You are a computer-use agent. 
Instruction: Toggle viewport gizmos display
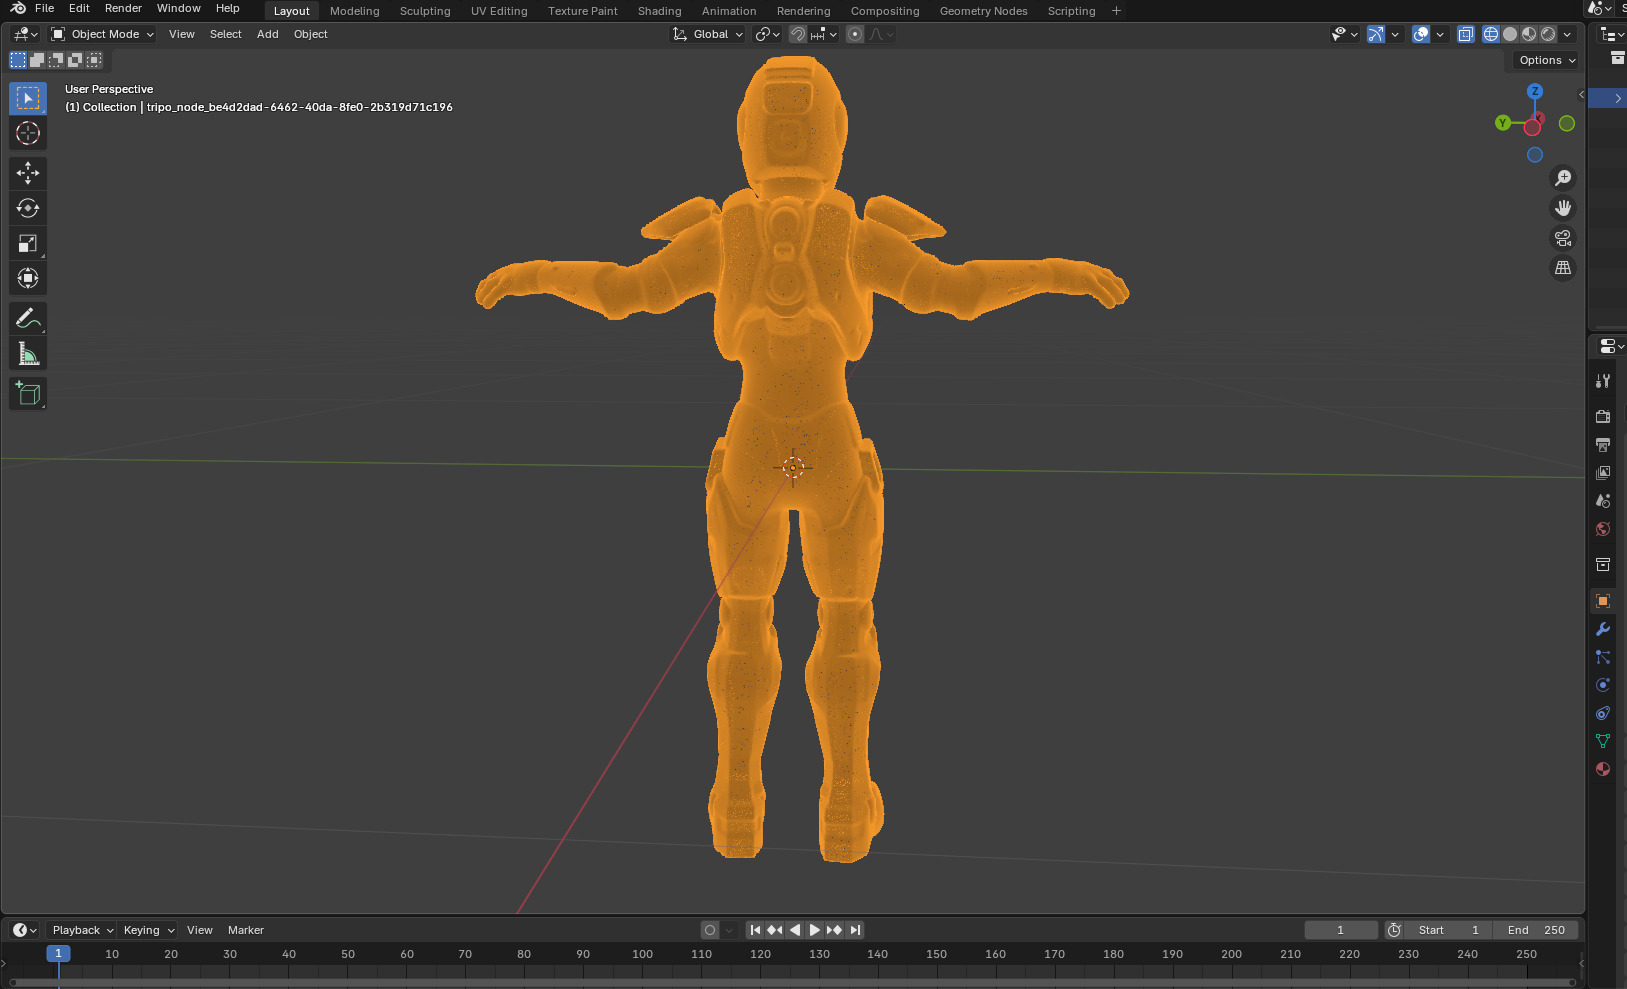click(x=1376, y=34)
